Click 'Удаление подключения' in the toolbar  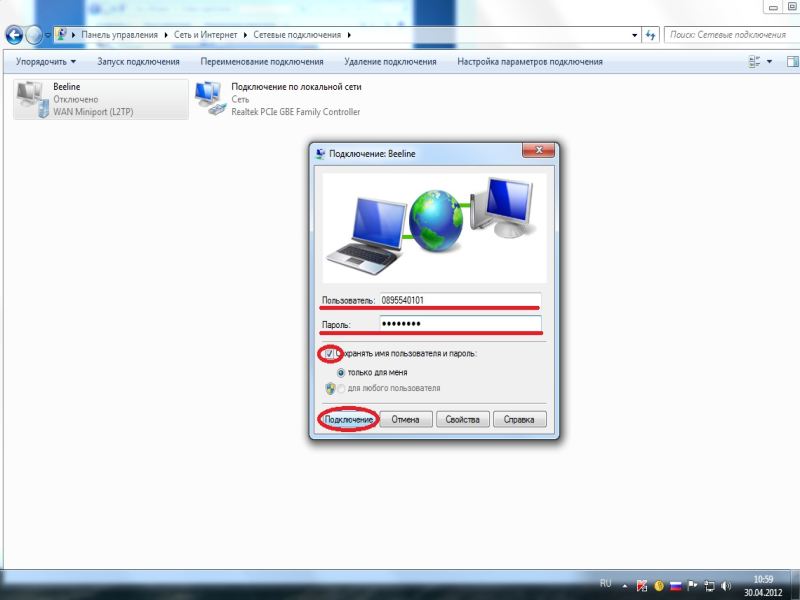390,62
